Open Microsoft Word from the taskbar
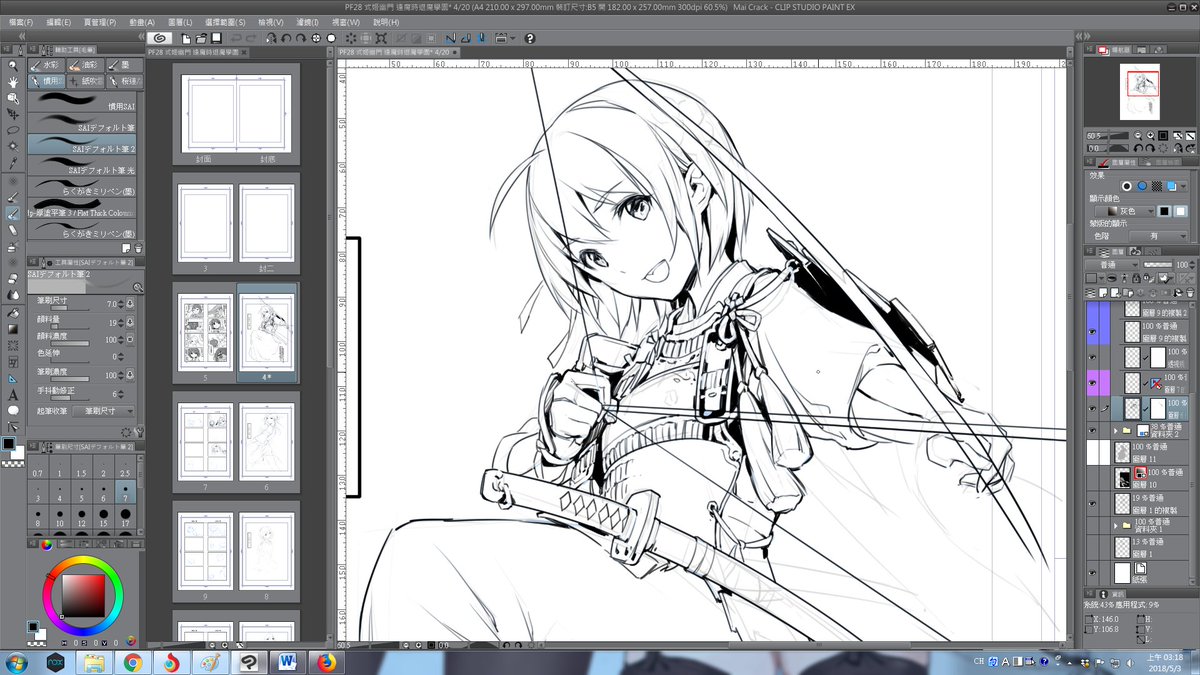 (288, 662)
